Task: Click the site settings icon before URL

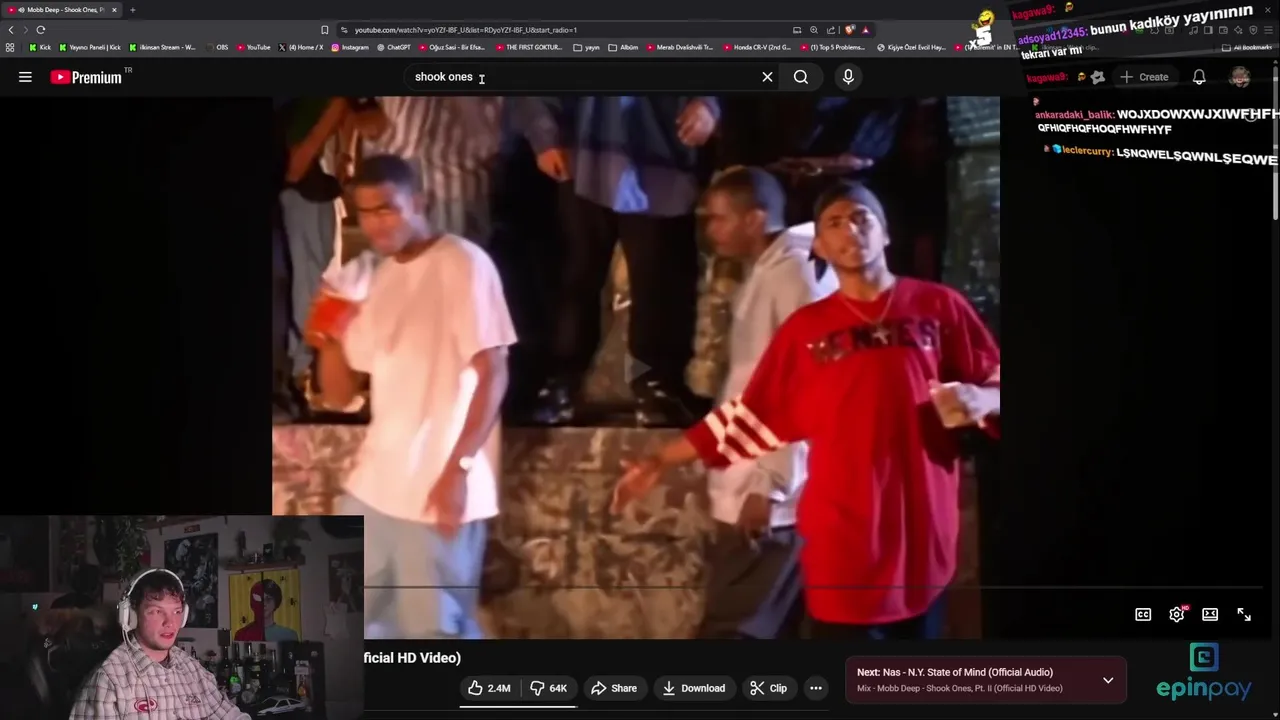Action: [344, 30]
